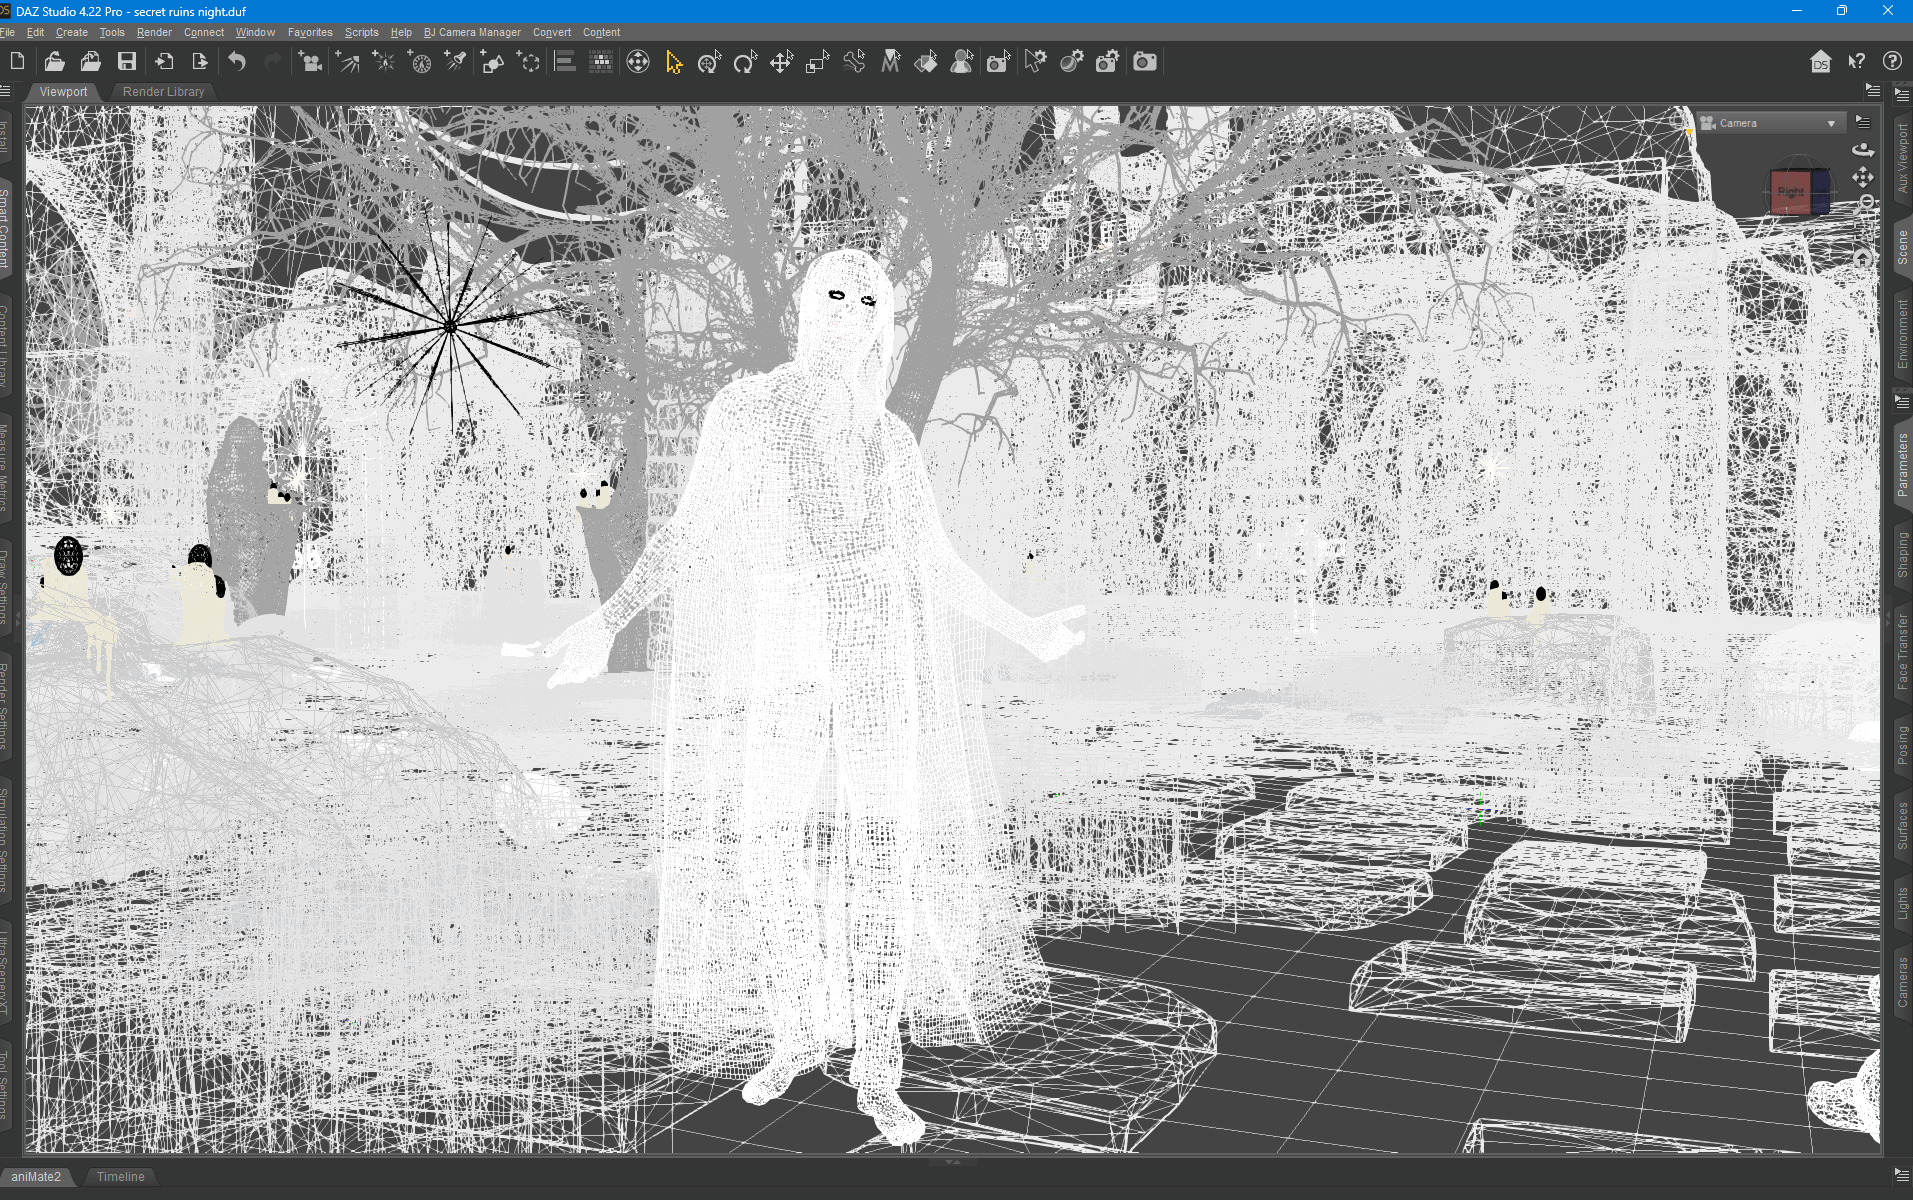This screenshot has height=1200, width=1913.
Task: Create a new primitive from toolbar
Action: (x=493, y=62)
